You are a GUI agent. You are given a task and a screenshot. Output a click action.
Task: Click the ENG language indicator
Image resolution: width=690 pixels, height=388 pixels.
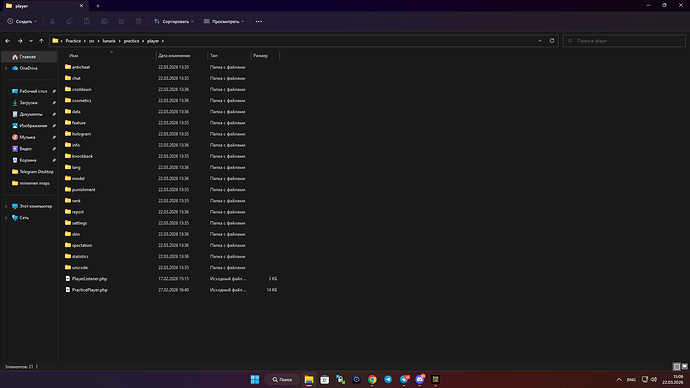pos(631,380)
